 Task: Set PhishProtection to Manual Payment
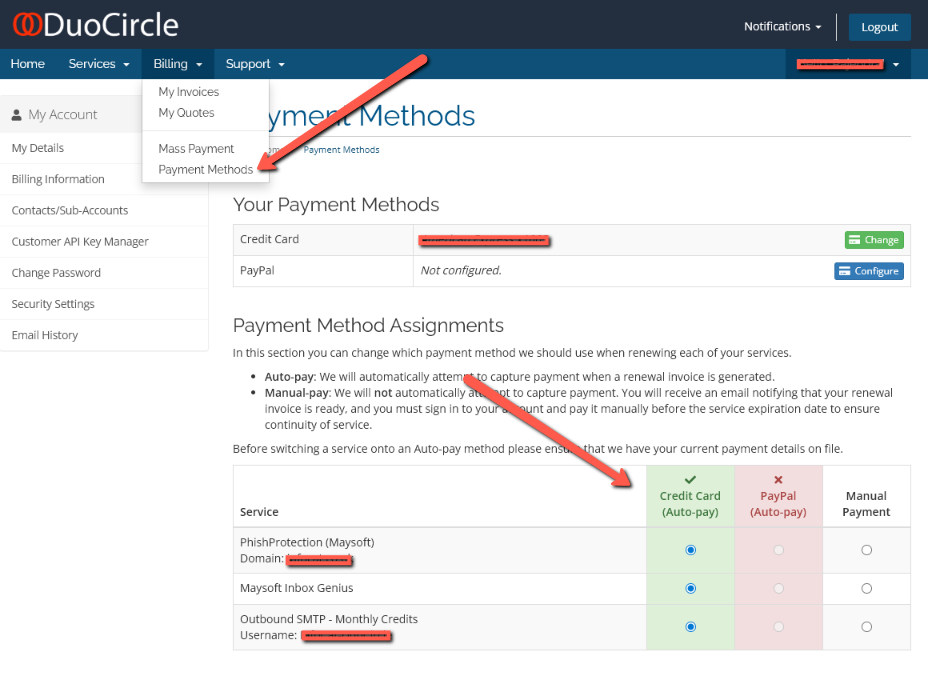866,550
